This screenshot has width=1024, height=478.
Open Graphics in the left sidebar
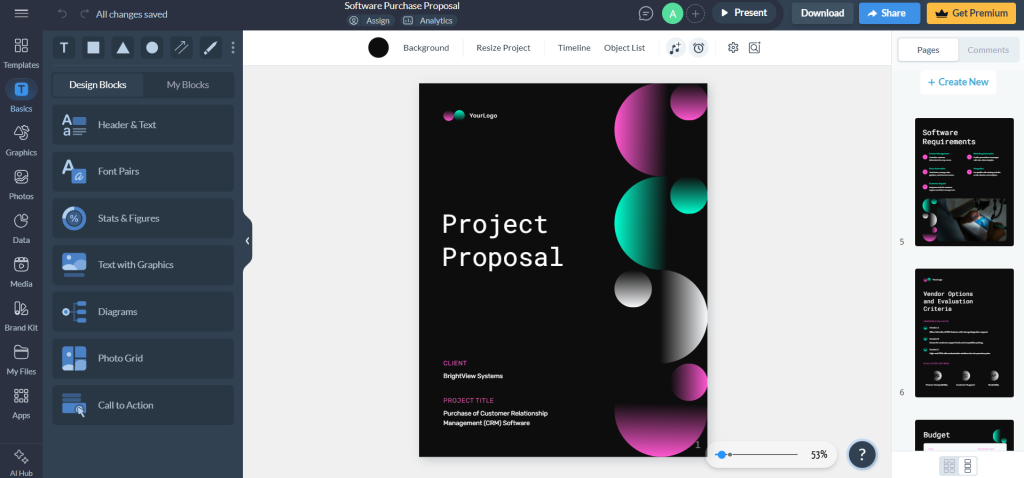coord(22,140)
